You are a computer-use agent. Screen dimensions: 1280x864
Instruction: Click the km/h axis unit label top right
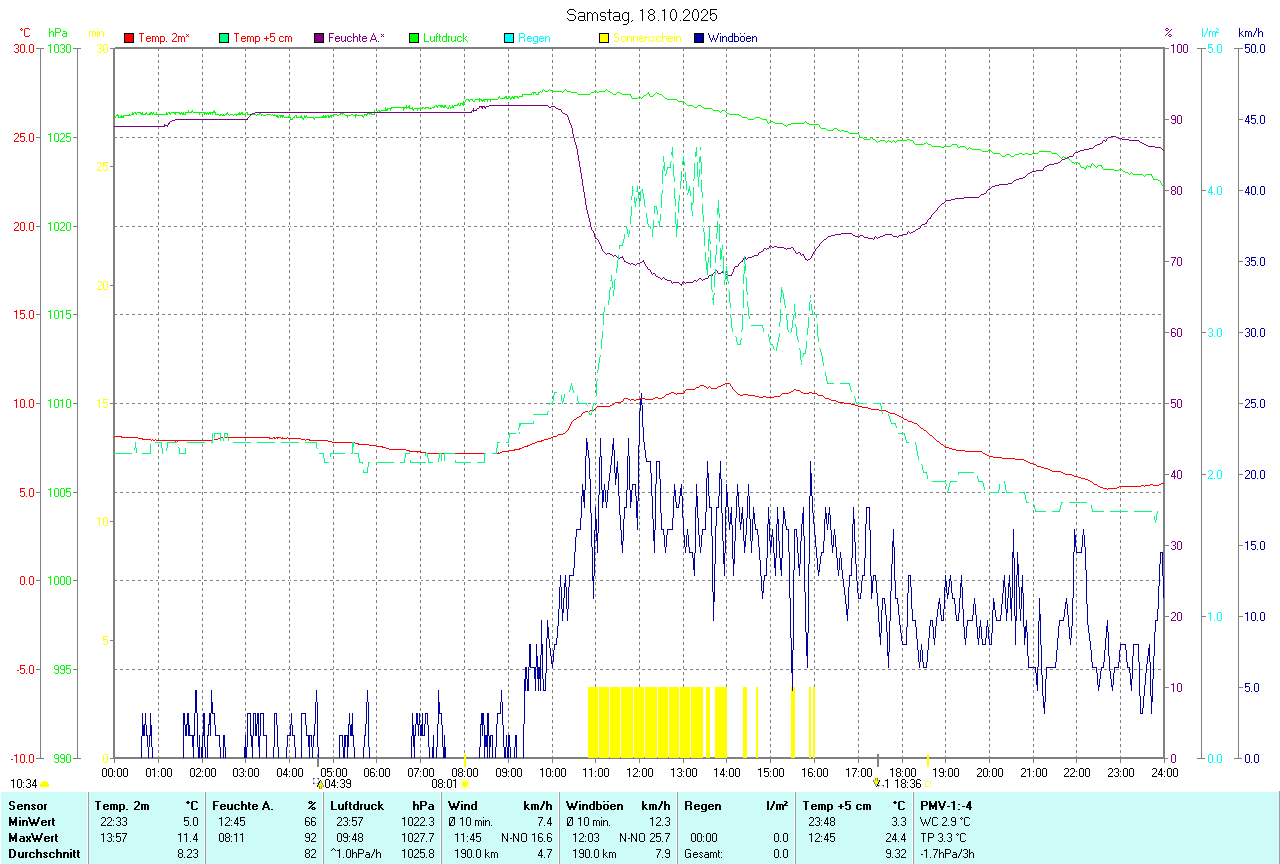coord(1250,33)
